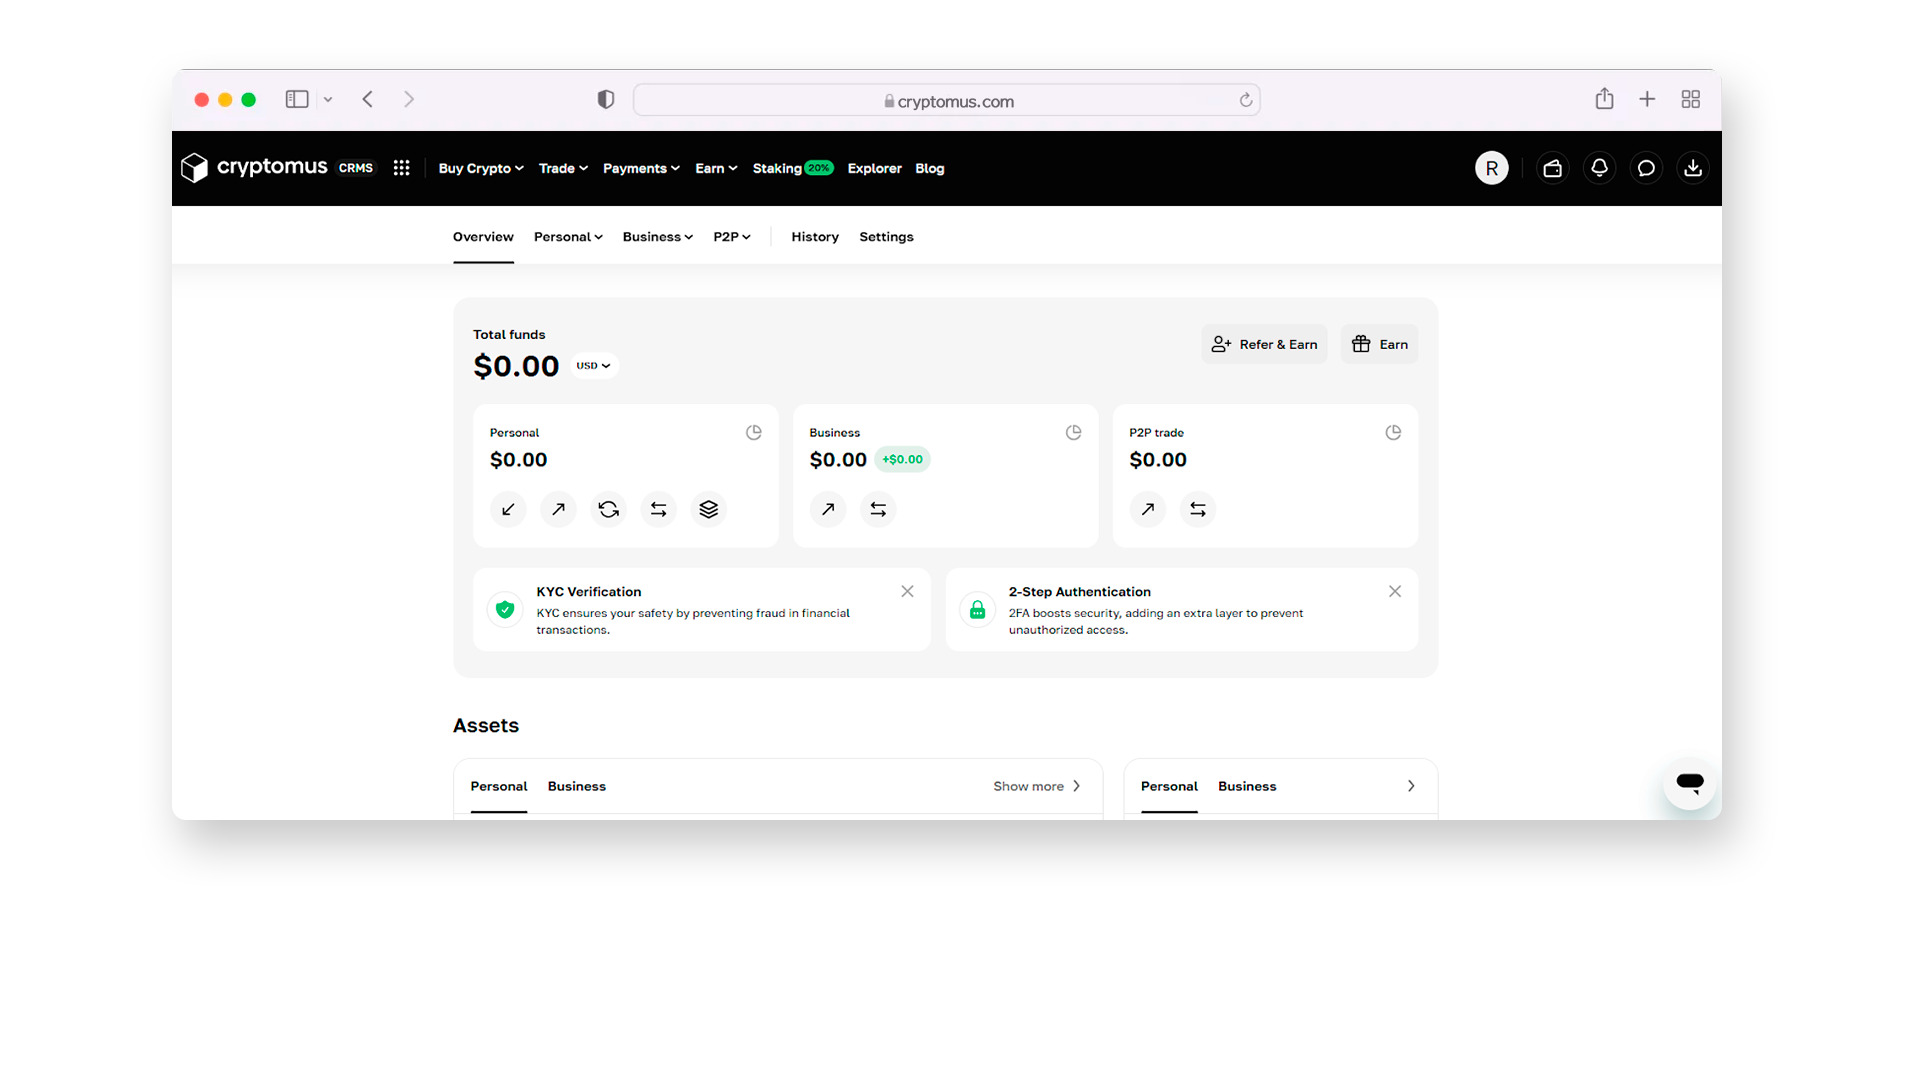The image size is (1920, 1080).
Task: Open the Personal wallet pie chart icon
Action: (x=753, y=432)
